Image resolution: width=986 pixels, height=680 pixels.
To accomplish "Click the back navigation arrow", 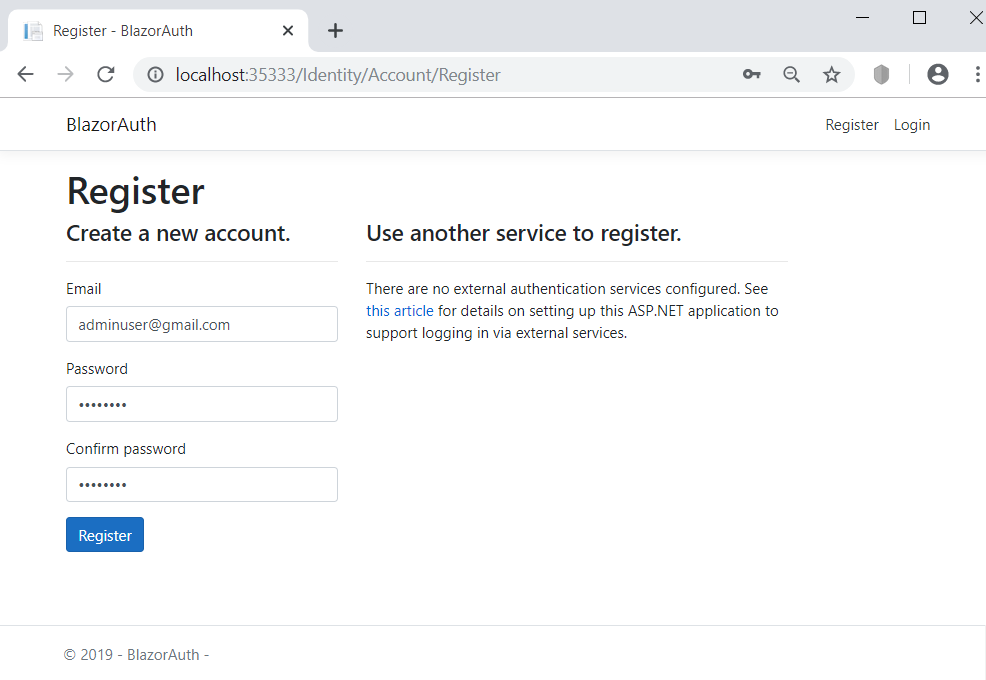I will tap(25, 74).
